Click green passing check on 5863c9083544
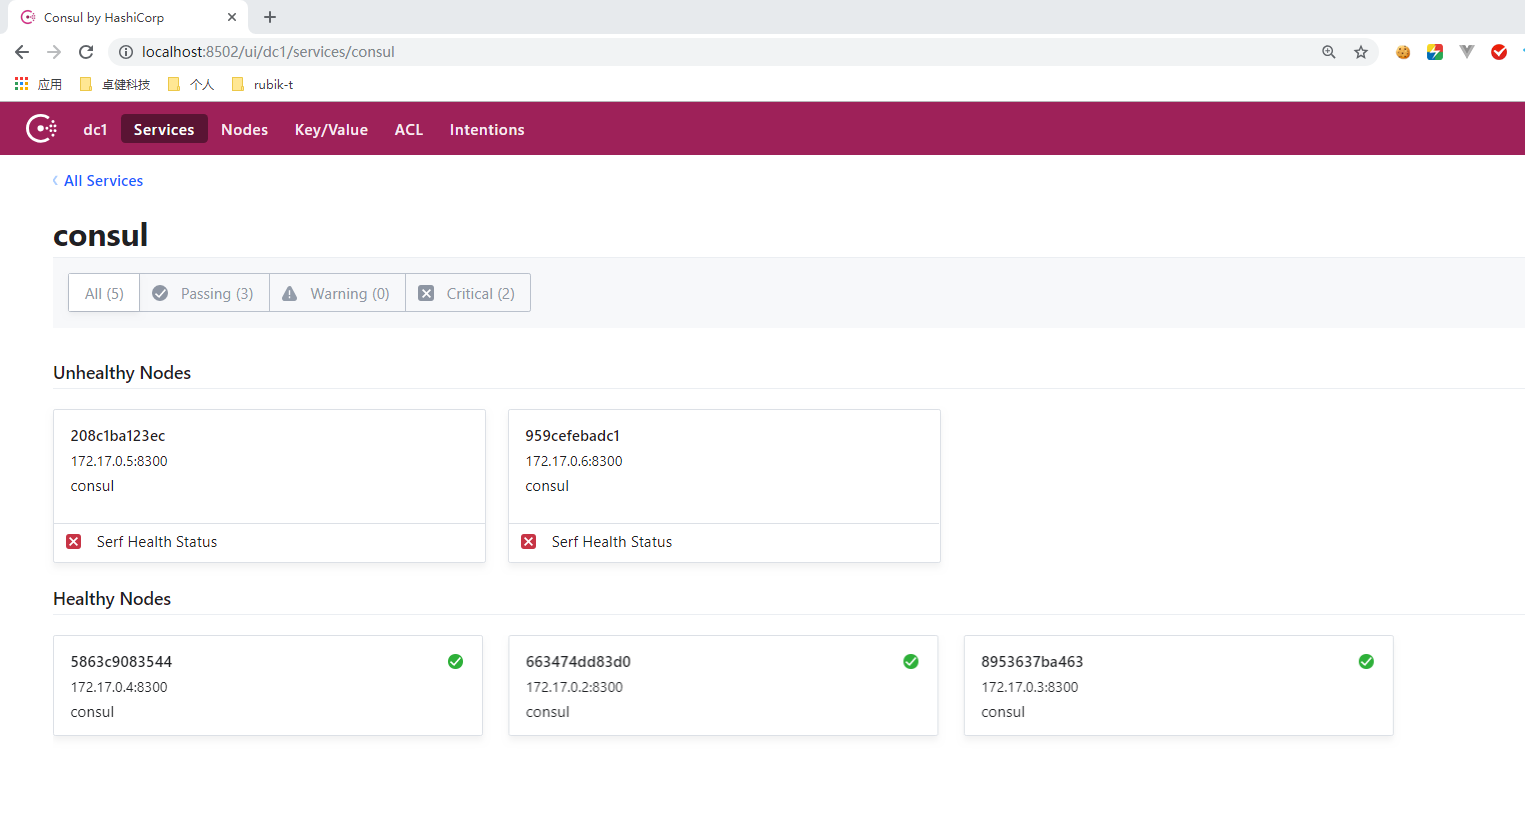 pyautogui.click(x=455, y=661)
